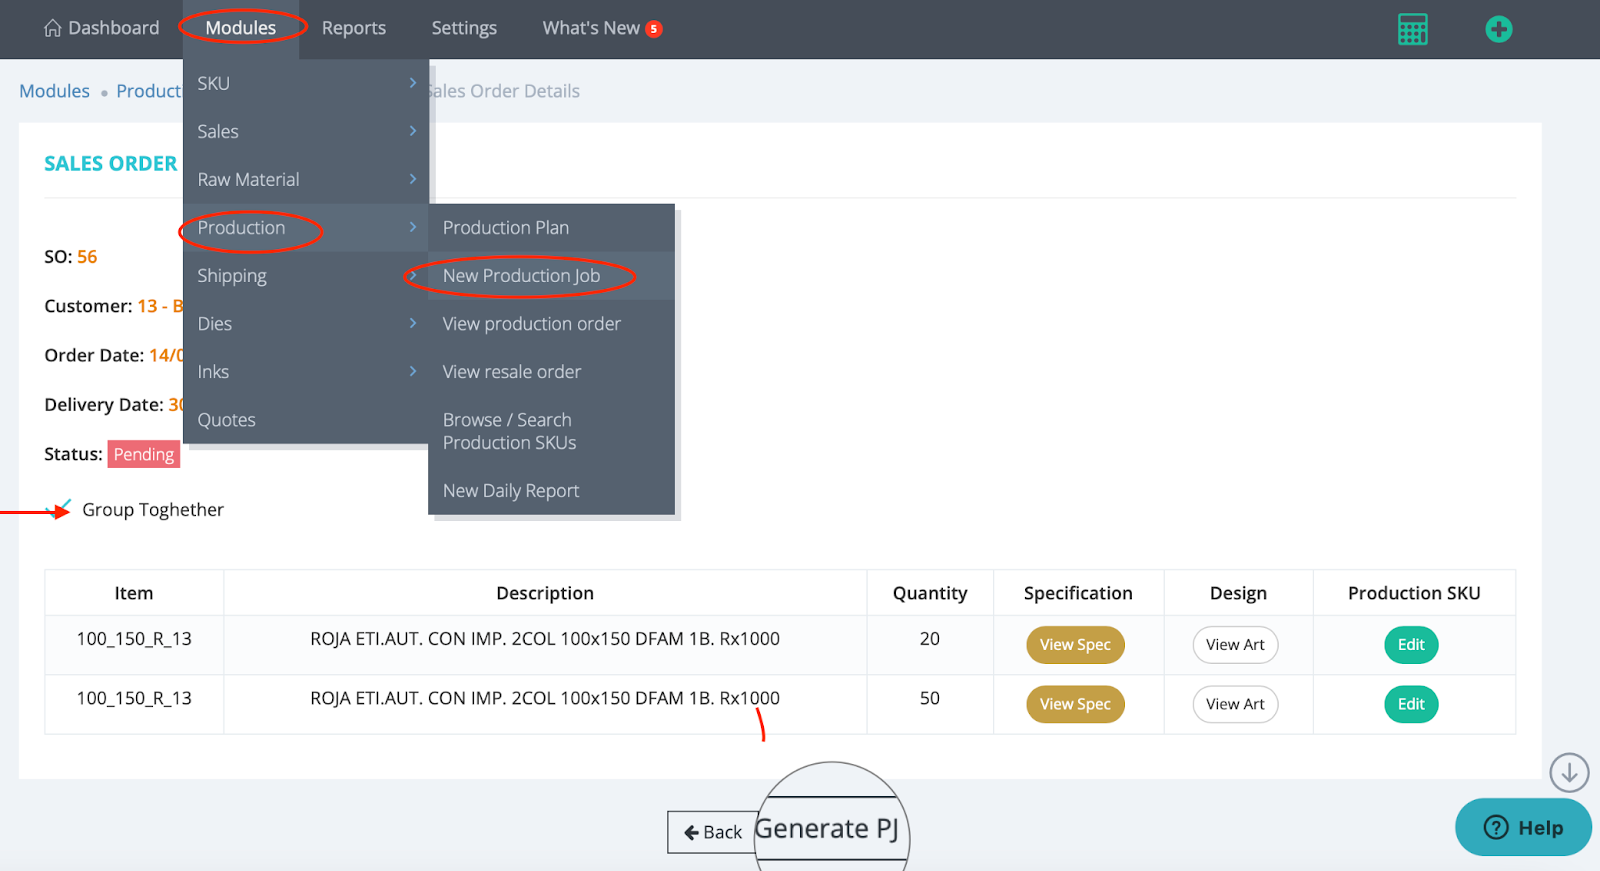Open the calculator icon in top bar
Viewport: 1600px width, 871px height.
1412,29
